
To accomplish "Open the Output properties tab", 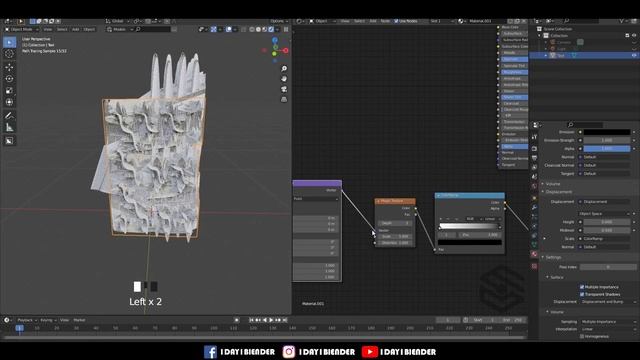I will 534,158.
